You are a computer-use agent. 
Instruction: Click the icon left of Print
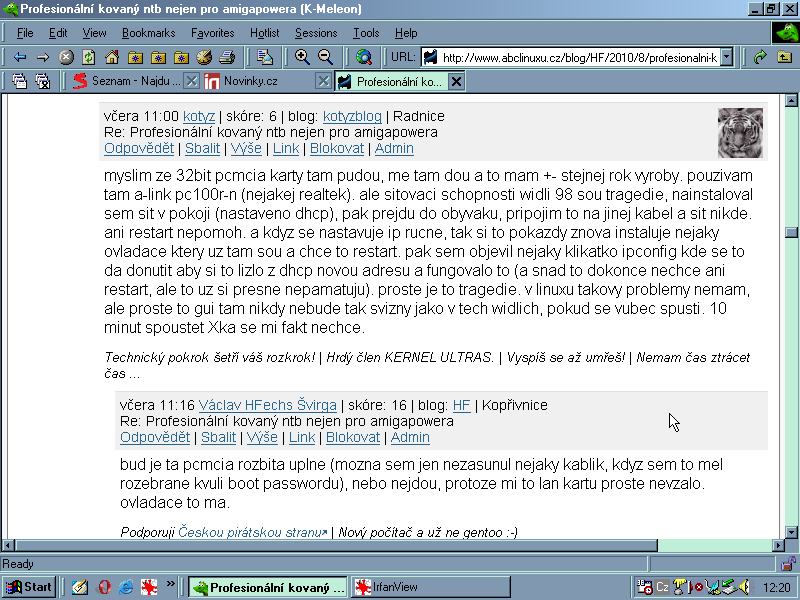pyautogui.click(x=204, y=57)
